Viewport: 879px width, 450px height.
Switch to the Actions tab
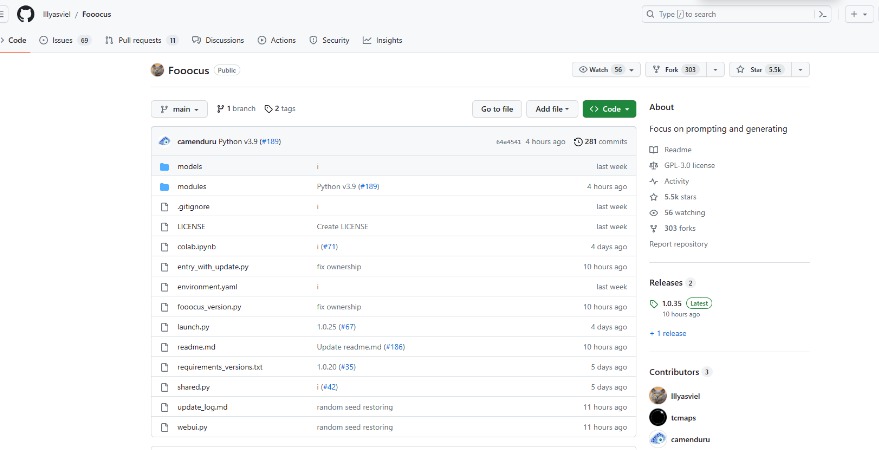coord(277,40)
